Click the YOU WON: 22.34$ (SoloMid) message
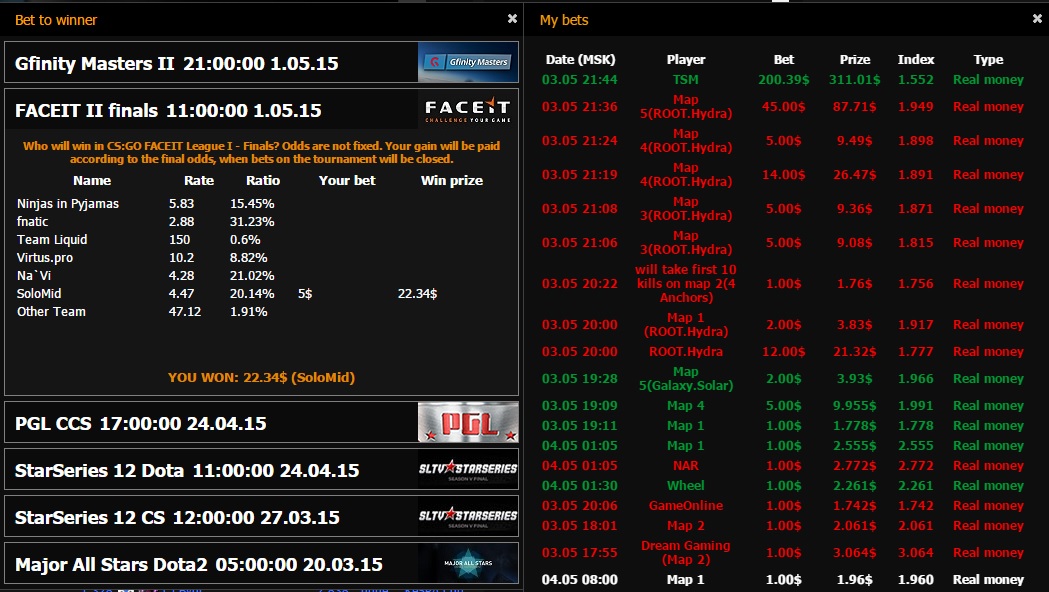1049x592 pixels. tap(262, 377)
